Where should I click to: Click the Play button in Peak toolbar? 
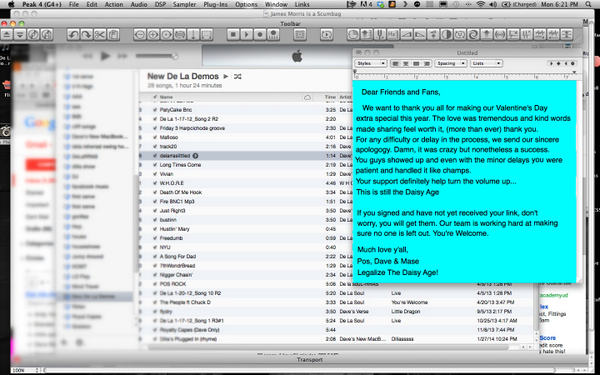246,35
